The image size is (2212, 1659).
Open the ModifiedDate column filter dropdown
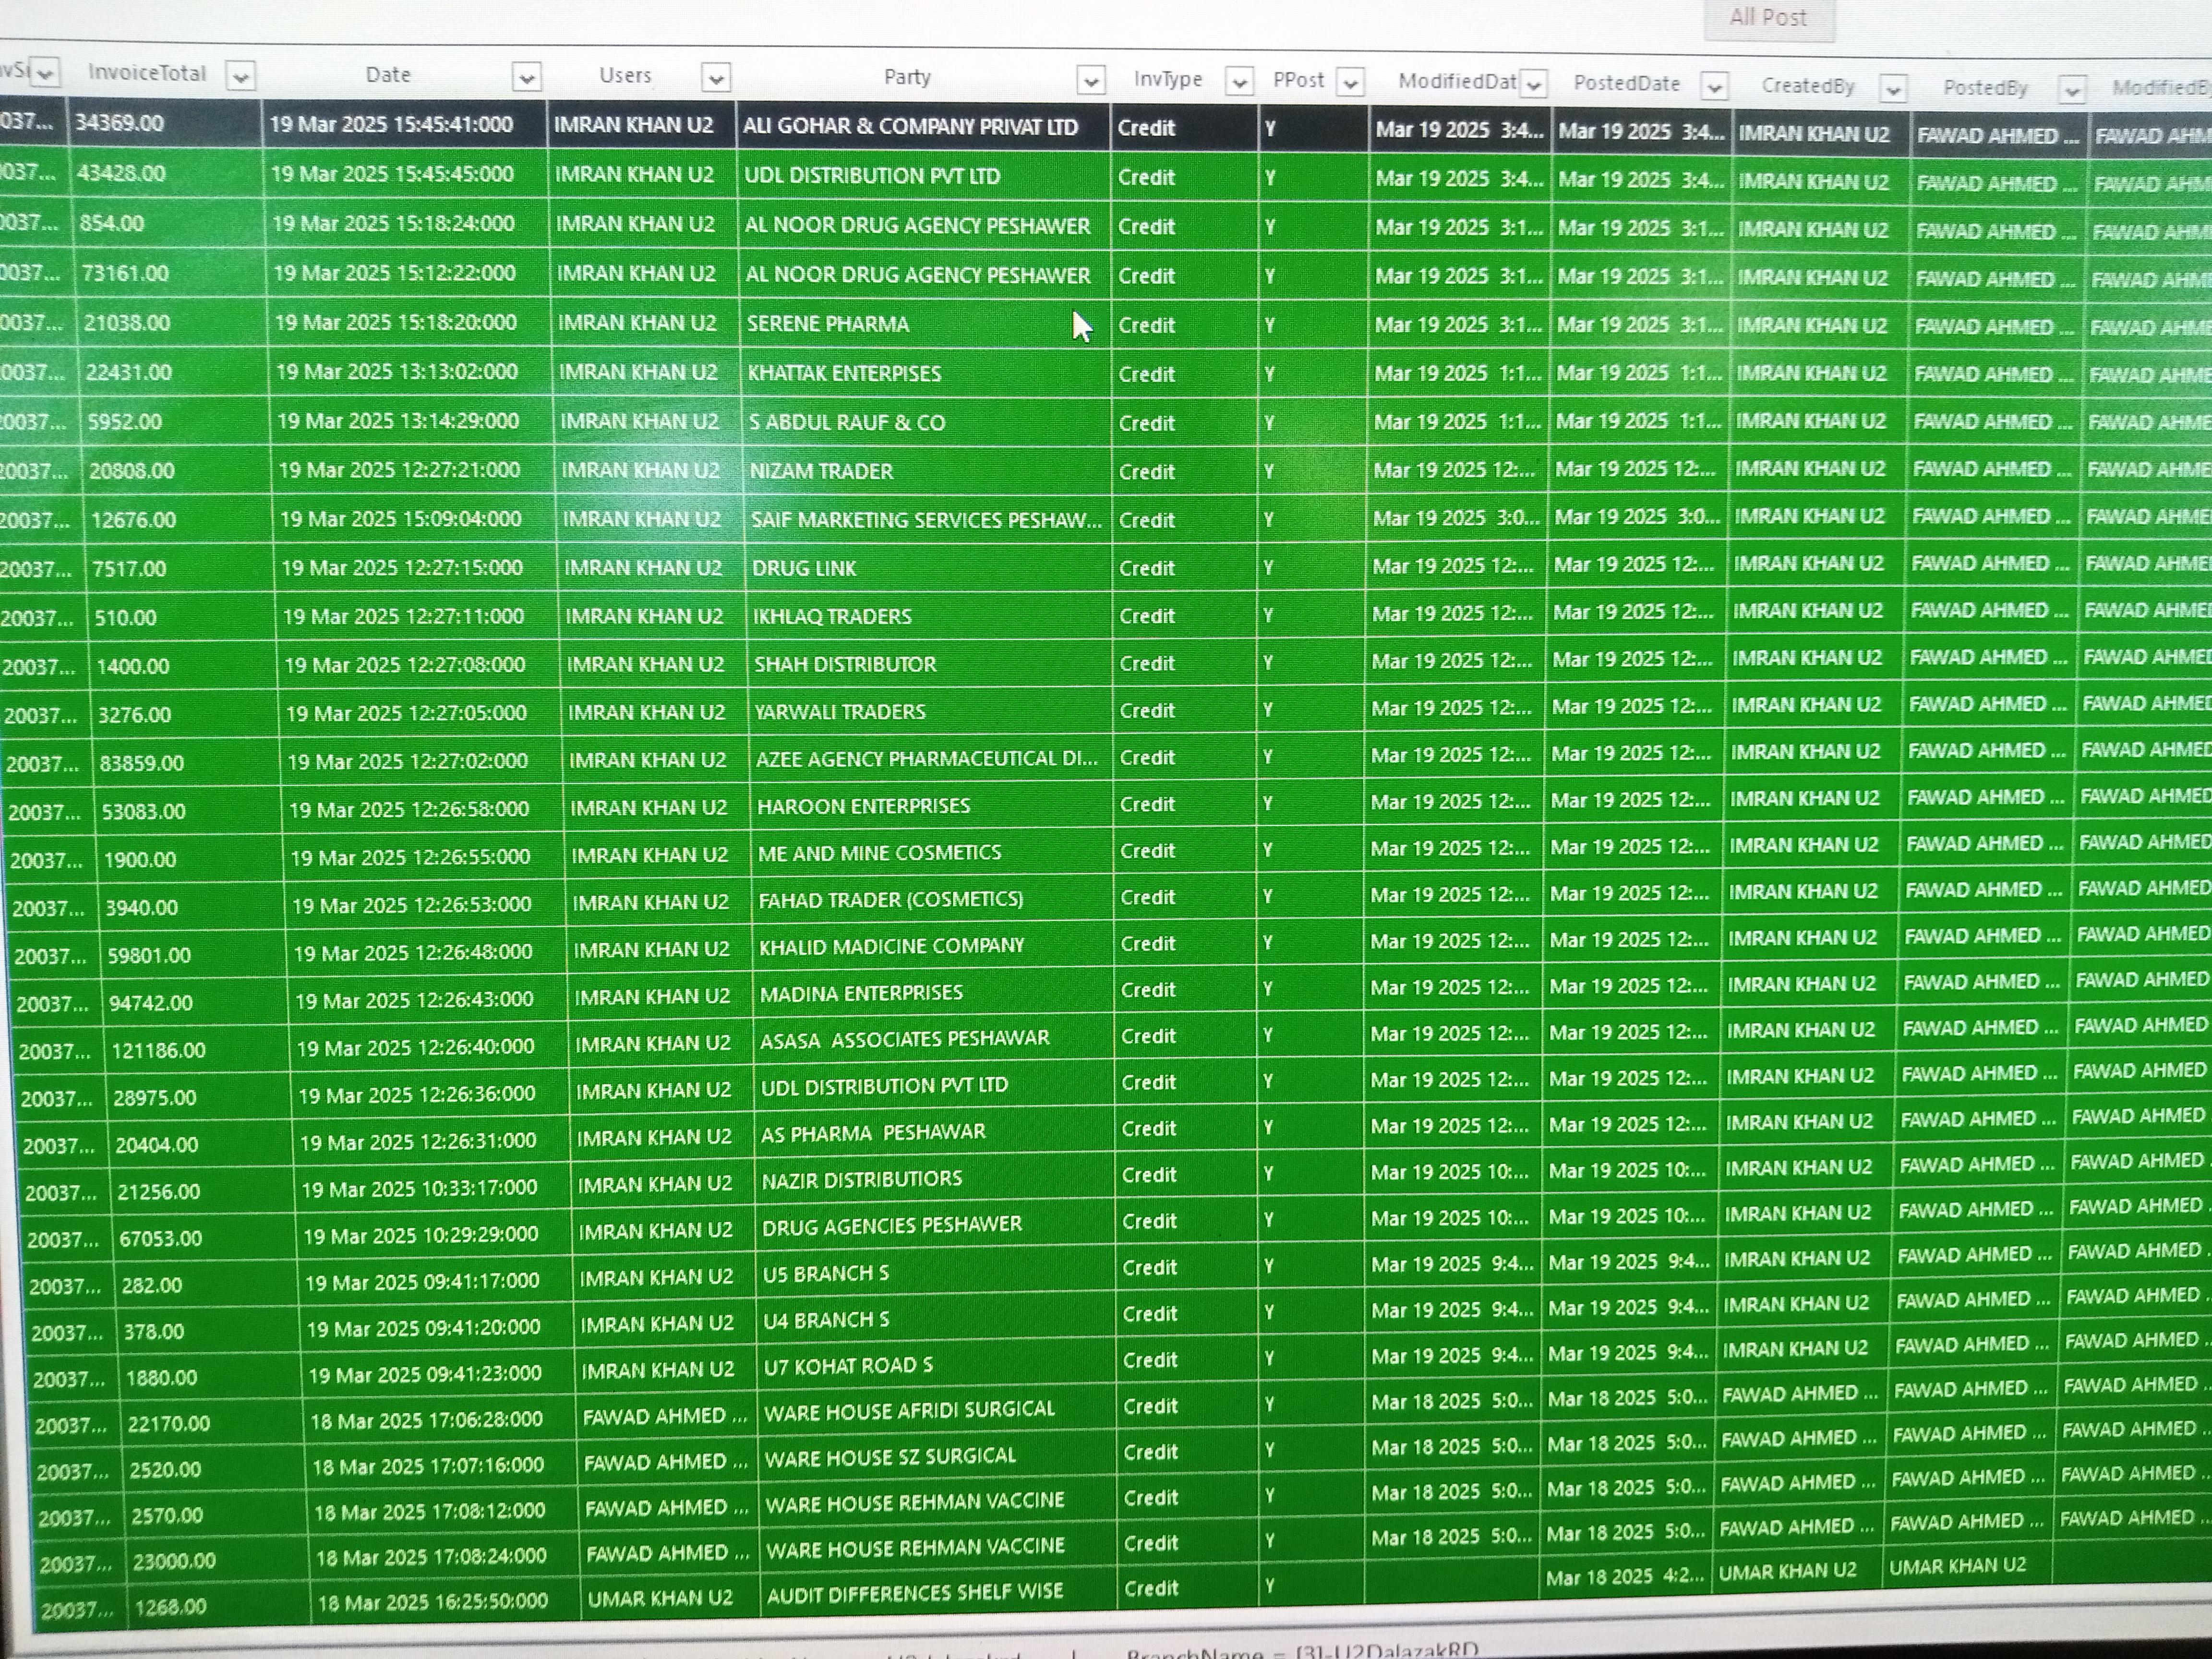click(x=1533, y=85)
